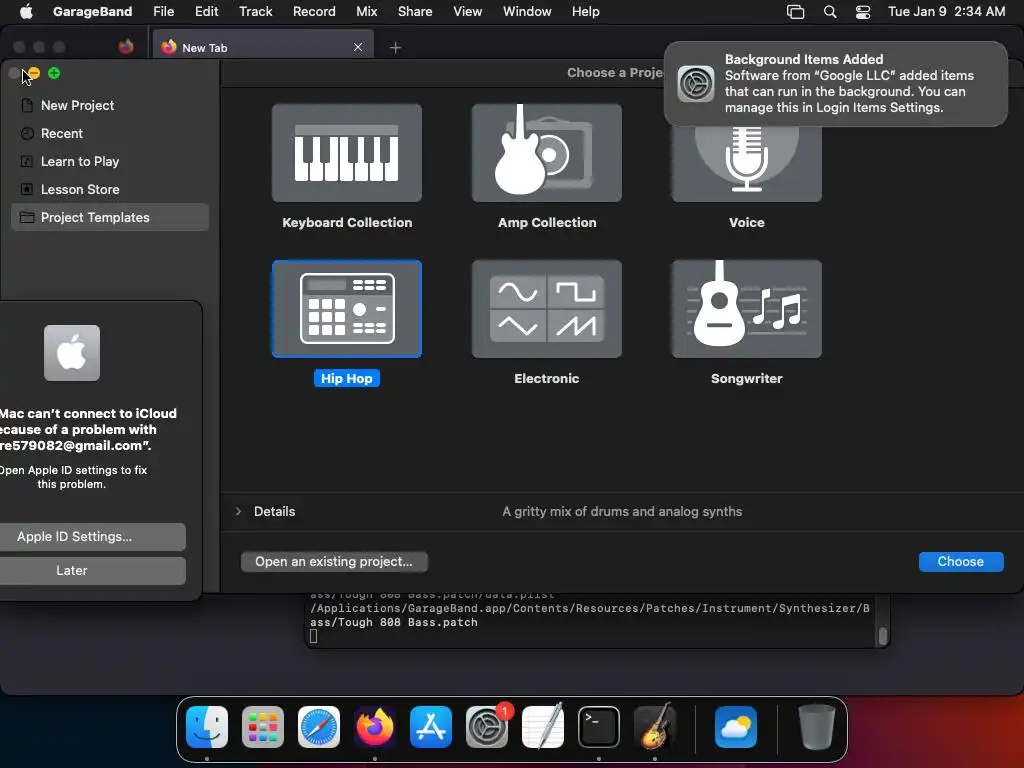Click the Background Items Added notification
The height and width of the screenshot is (768, 1024).
point(836,84)
